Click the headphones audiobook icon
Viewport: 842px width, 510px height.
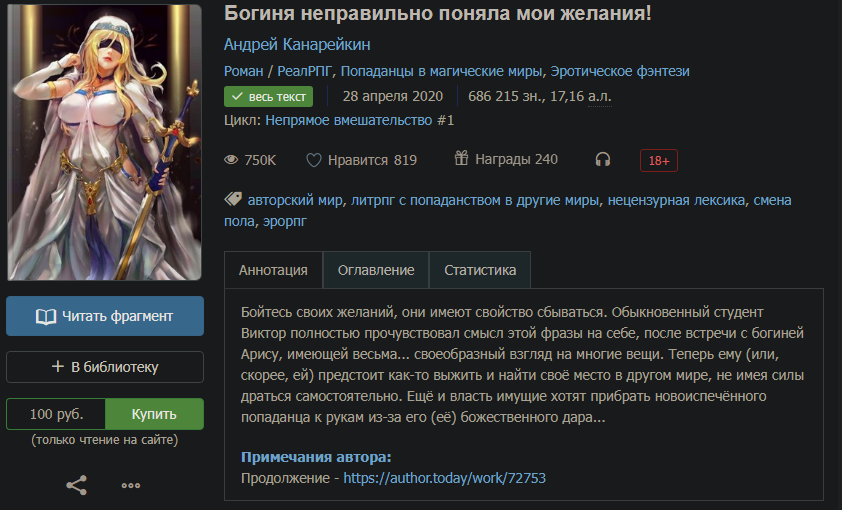603,159
